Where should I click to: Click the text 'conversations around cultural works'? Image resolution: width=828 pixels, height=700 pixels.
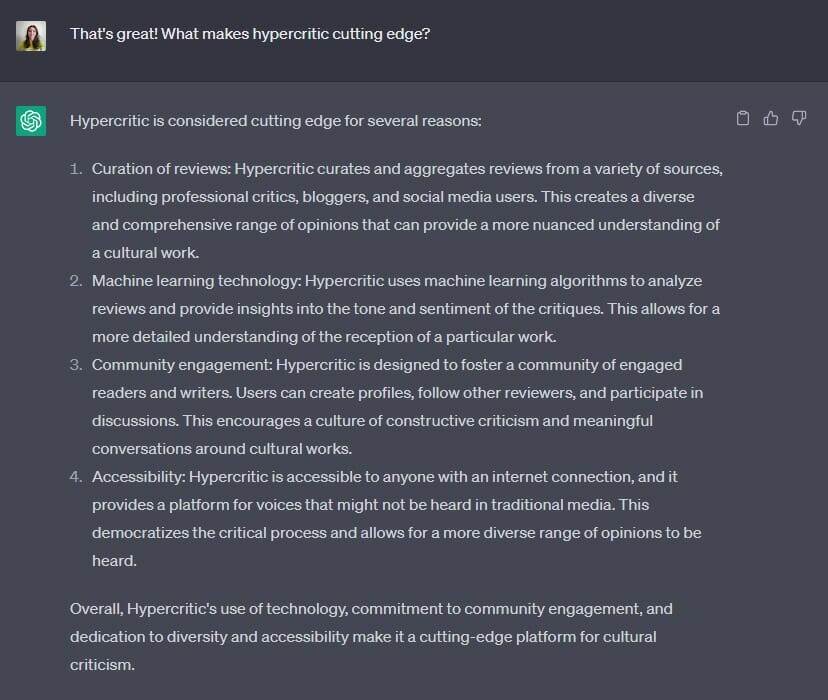tap(222, 449)
